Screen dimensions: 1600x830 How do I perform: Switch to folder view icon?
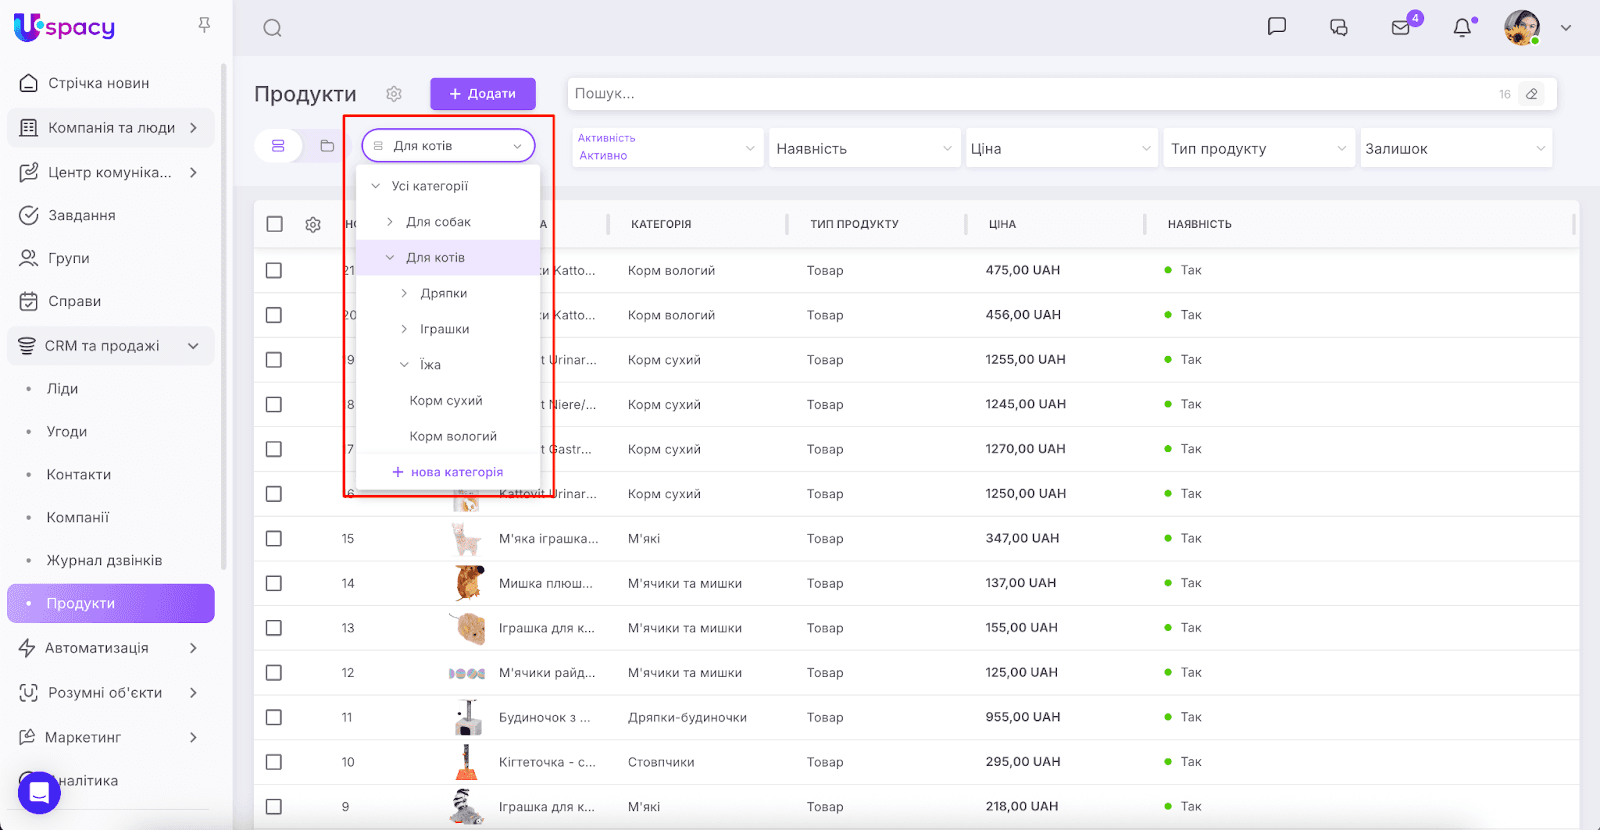(x=327, y=146)
